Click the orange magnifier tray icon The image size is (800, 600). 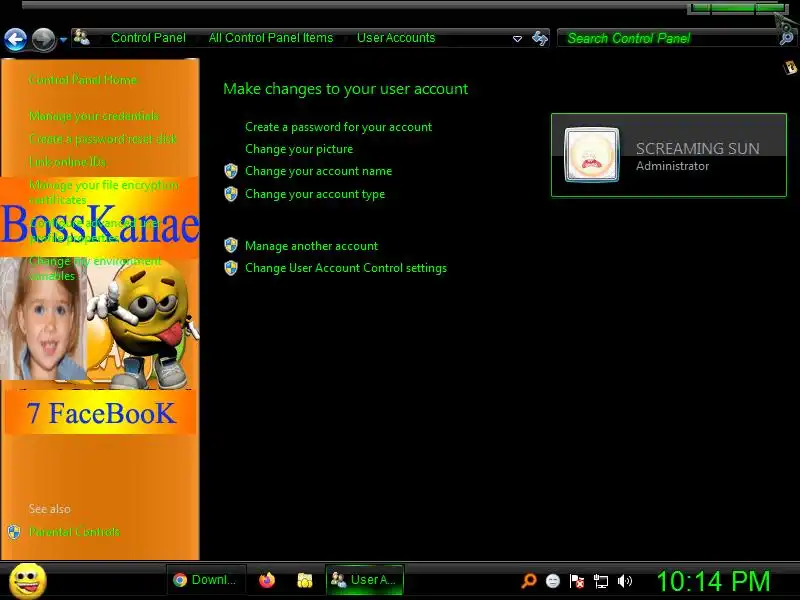pos(529,581)
